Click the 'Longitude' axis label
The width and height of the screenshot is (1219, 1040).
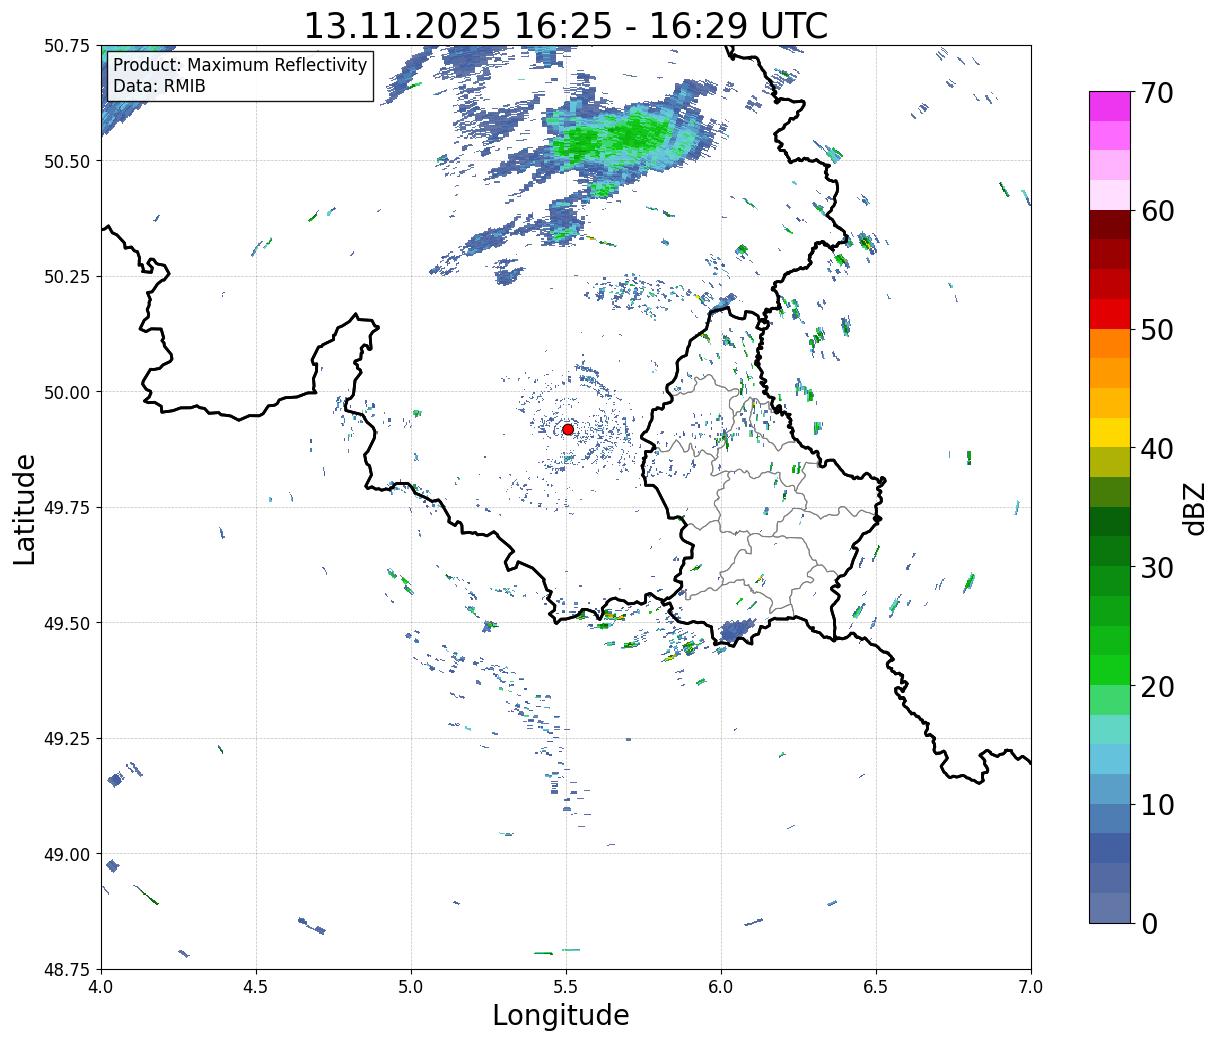point(561,1015)
